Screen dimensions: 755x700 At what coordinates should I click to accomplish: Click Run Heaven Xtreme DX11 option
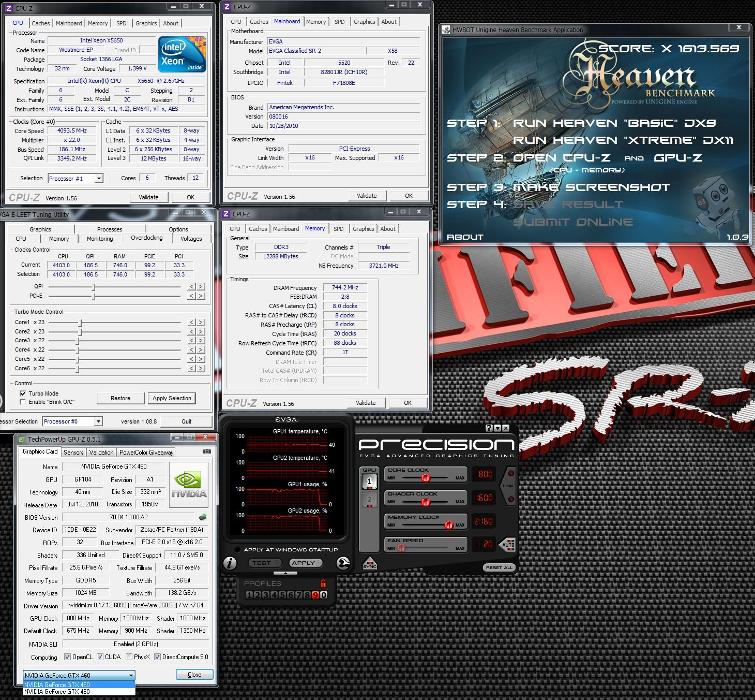tap(623, 140)
